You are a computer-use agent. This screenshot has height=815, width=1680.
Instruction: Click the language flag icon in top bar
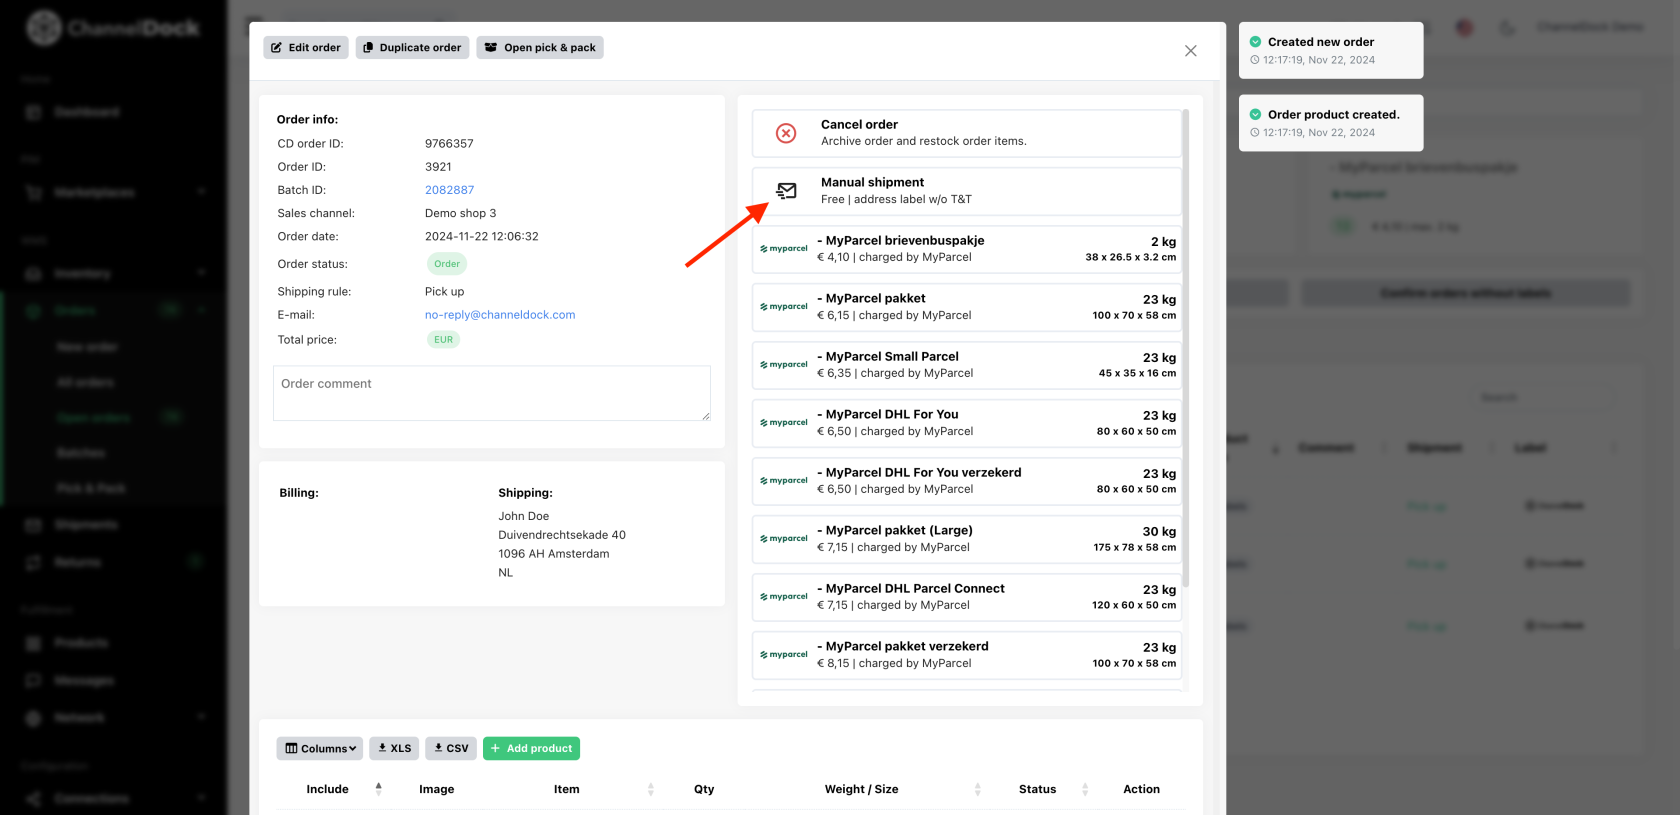tap(1464, 28)
